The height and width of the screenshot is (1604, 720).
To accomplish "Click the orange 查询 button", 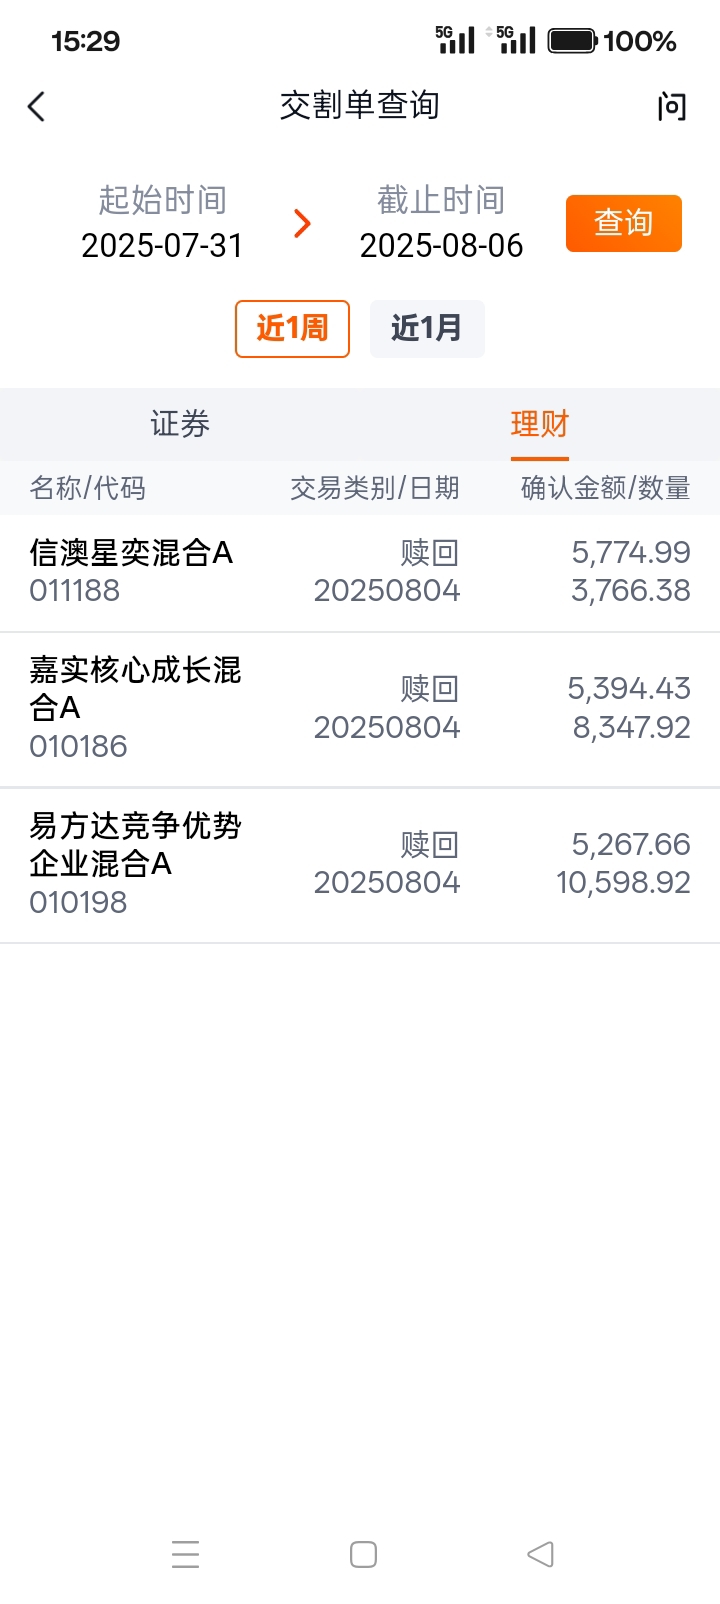I will [x=624, y=223].
